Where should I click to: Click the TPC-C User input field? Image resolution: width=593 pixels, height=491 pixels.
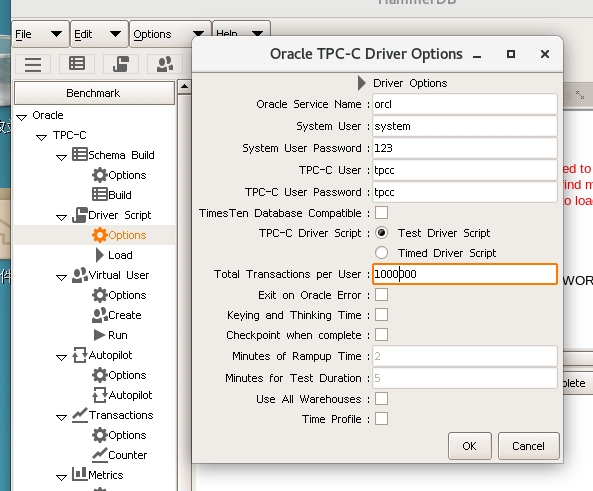coord(464,170)
